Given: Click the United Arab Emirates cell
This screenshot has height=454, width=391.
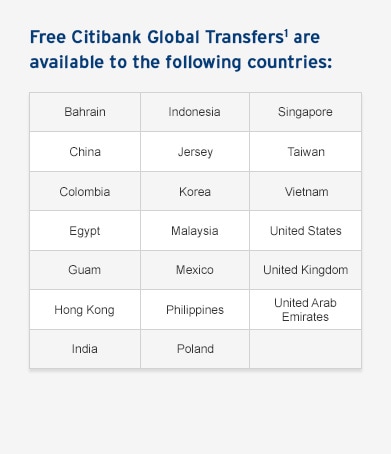Looking at the screenshot, I should (x=306, y=310).
